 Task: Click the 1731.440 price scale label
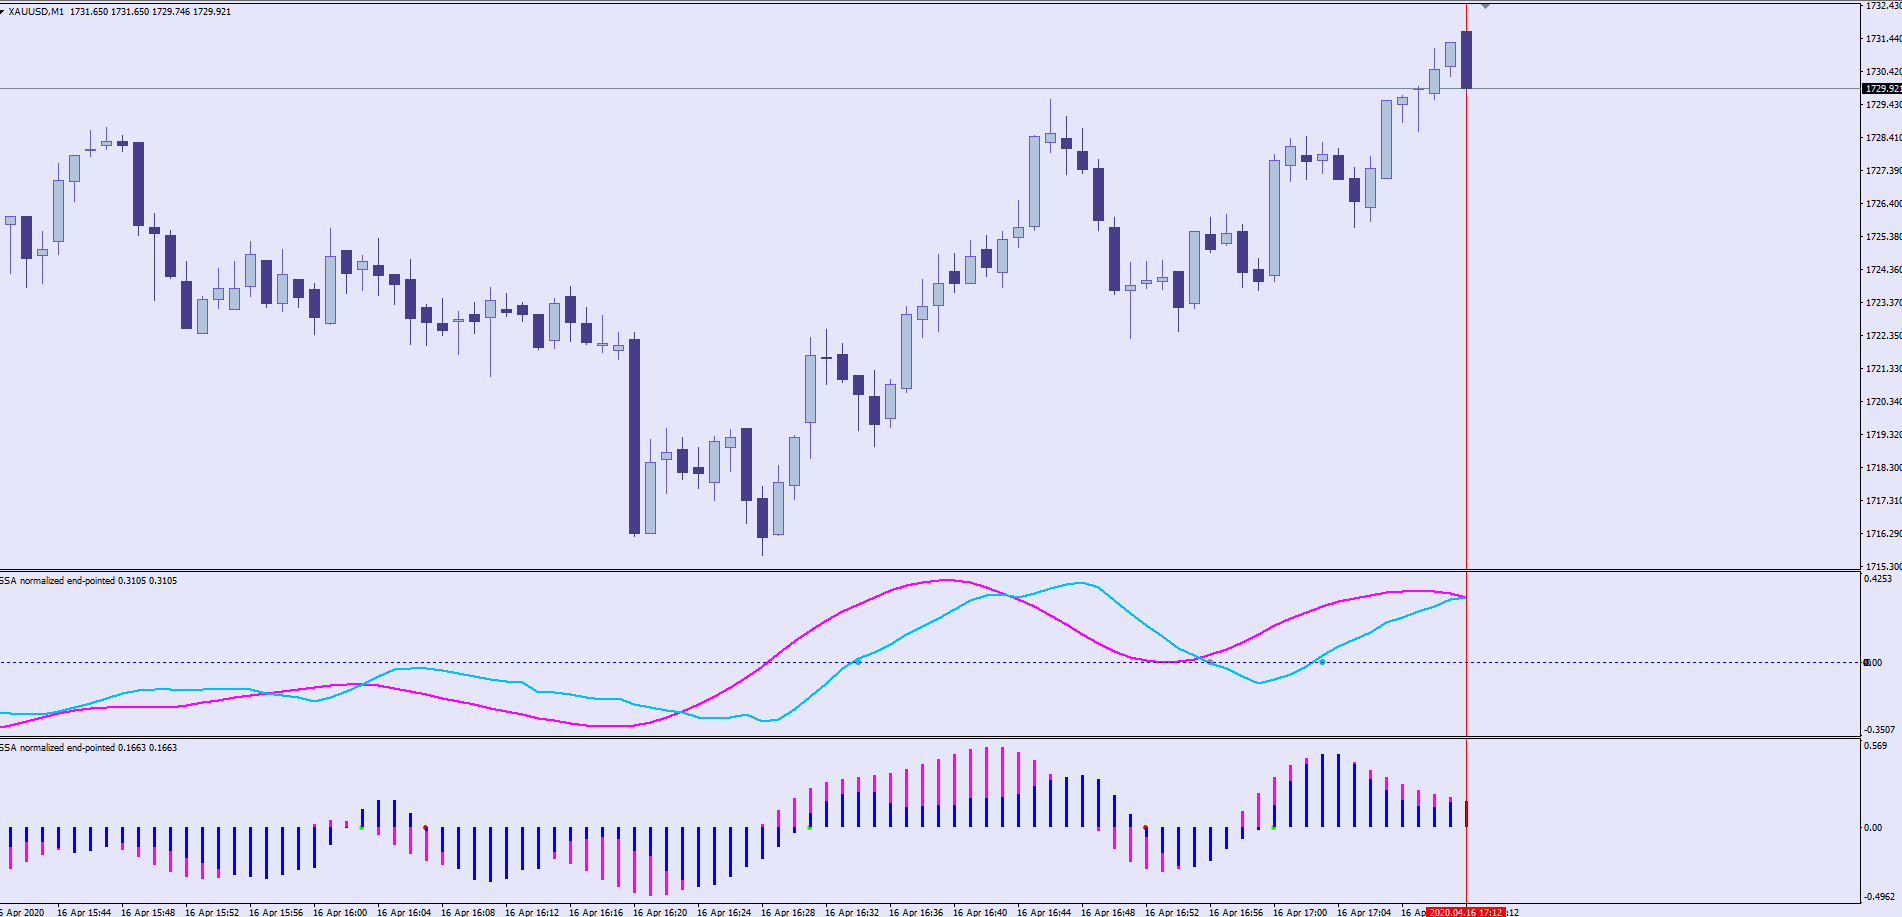(1883, 39)
